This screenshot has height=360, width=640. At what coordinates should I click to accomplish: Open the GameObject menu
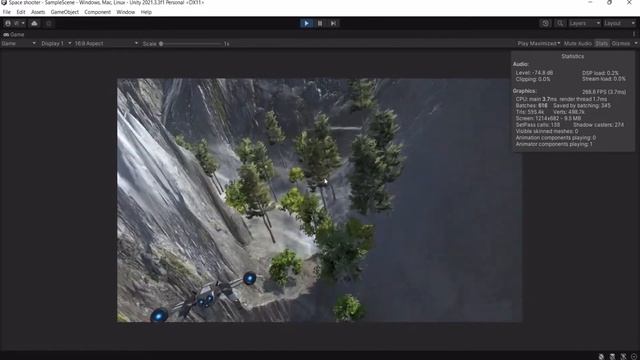(64, 12)
